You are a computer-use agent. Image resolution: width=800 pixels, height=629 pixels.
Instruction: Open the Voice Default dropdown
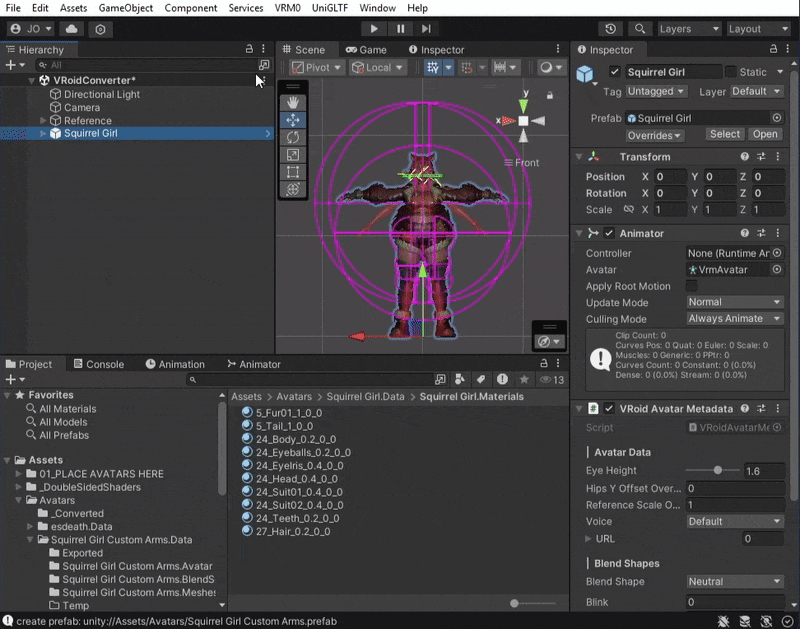click(735, 521)
